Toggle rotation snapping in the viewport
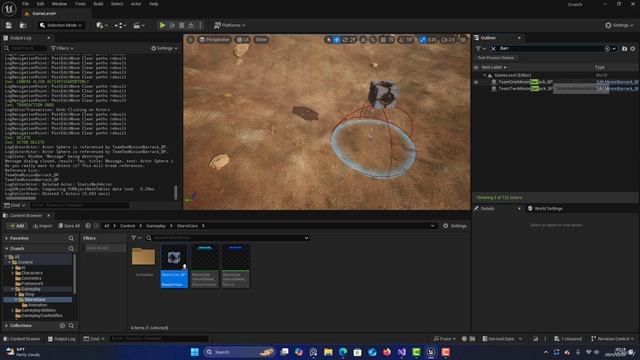This screenshot has width=640, height=360. pos(402,40)
